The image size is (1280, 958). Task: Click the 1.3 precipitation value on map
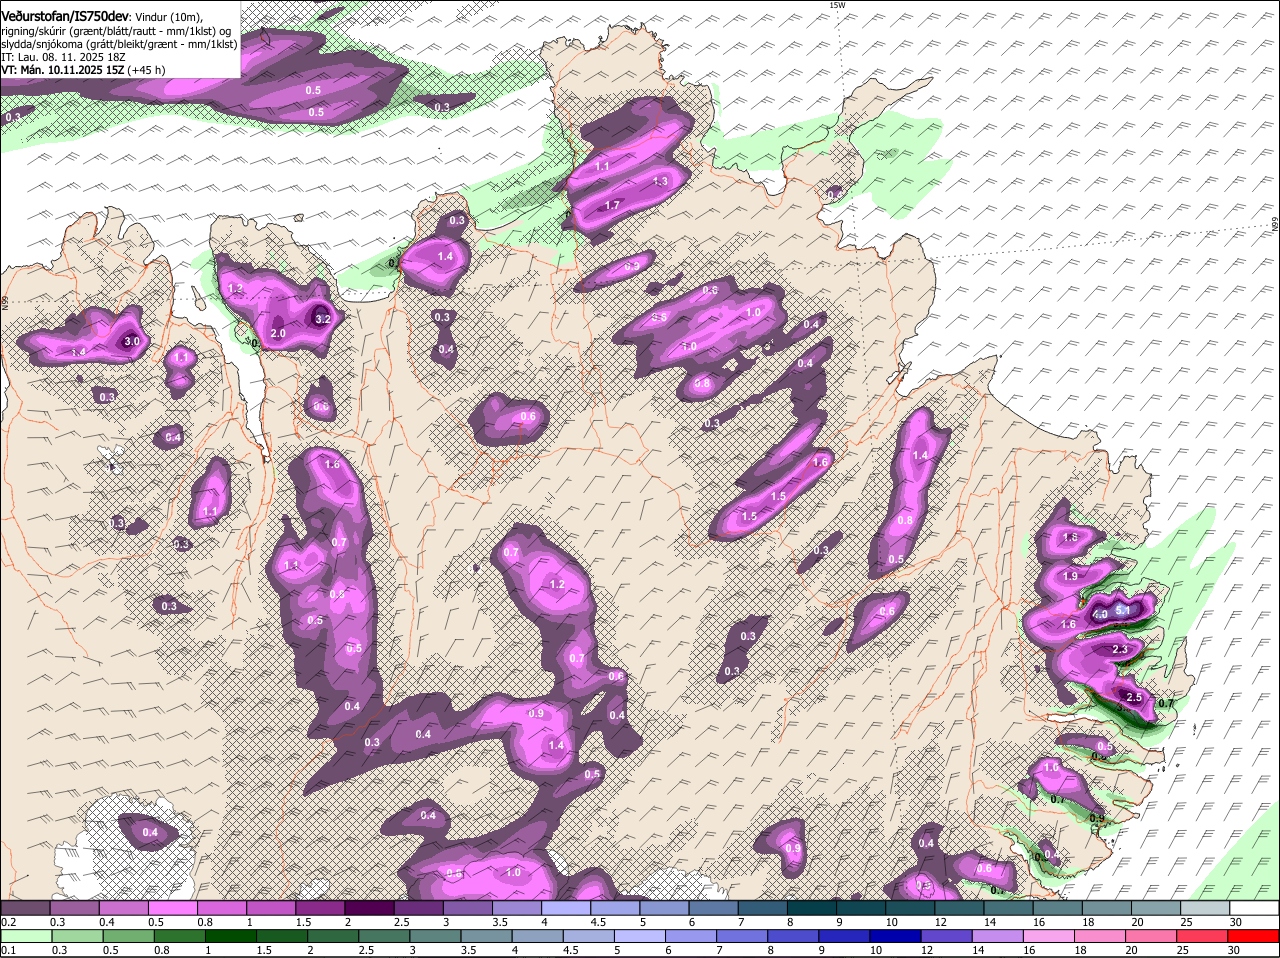tap(660, 181)
